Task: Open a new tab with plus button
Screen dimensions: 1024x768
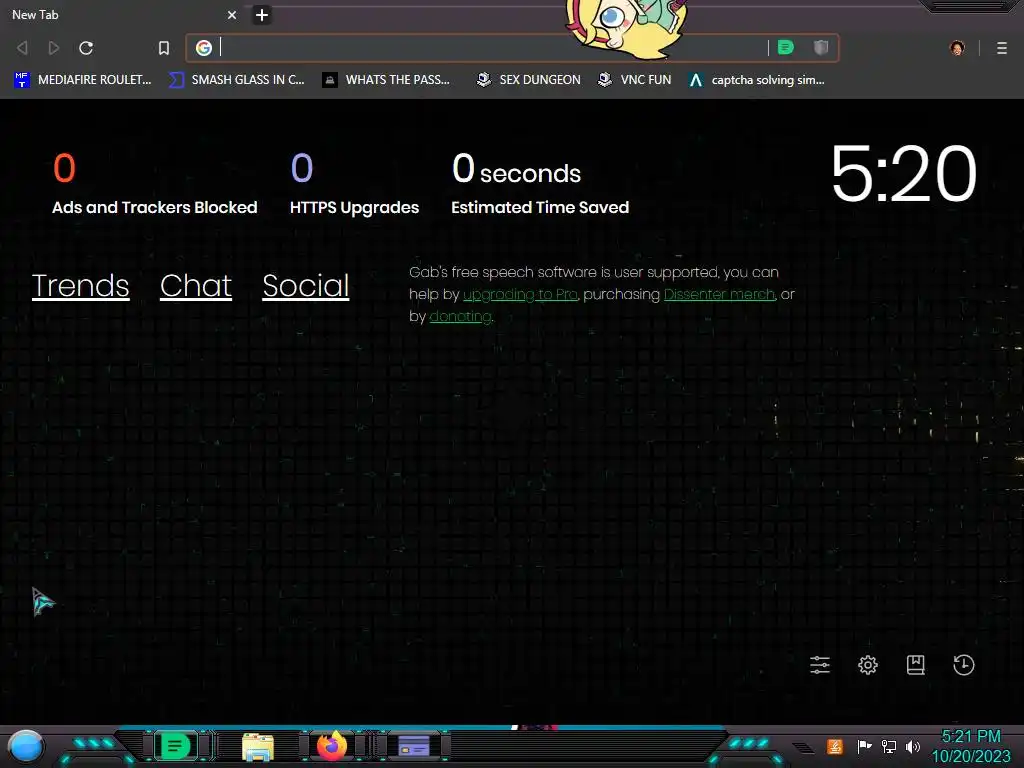Action: [x=261, y=15]
